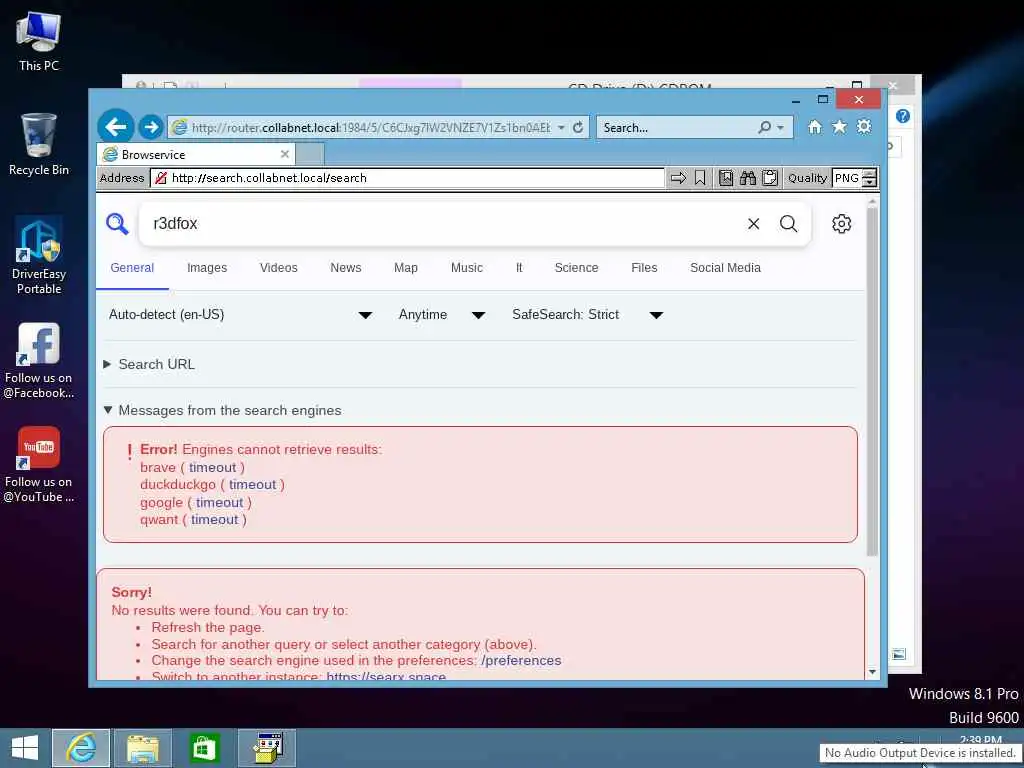1024x768 pixels.
Task: Click Browservice Go arrow button
Action: 679,178
